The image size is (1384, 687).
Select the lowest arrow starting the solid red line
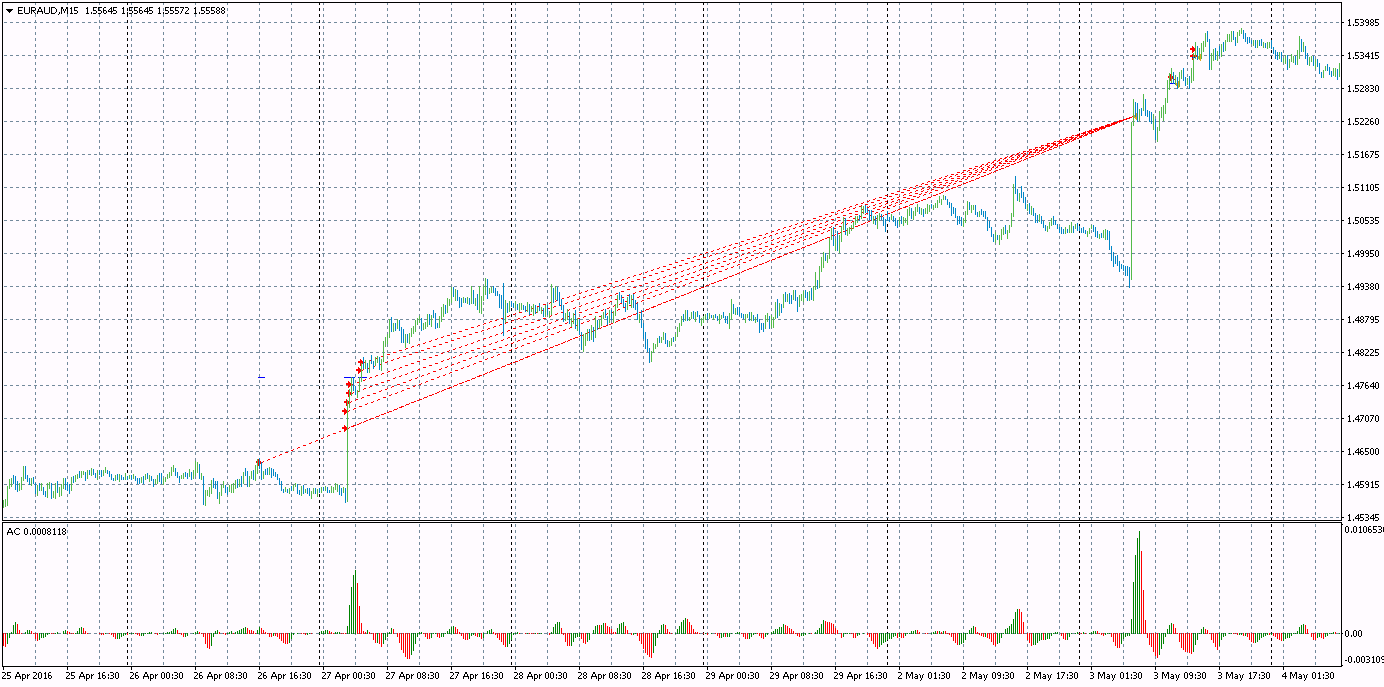(345, 428)
